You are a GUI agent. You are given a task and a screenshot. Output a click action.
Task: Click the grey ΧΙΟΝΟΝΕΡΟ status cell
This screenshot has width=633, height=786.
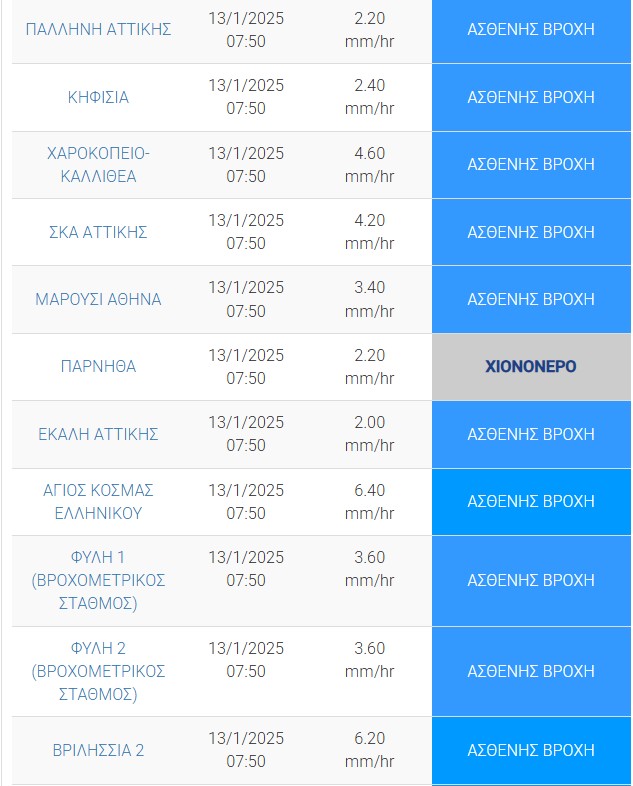click(531, 366)
